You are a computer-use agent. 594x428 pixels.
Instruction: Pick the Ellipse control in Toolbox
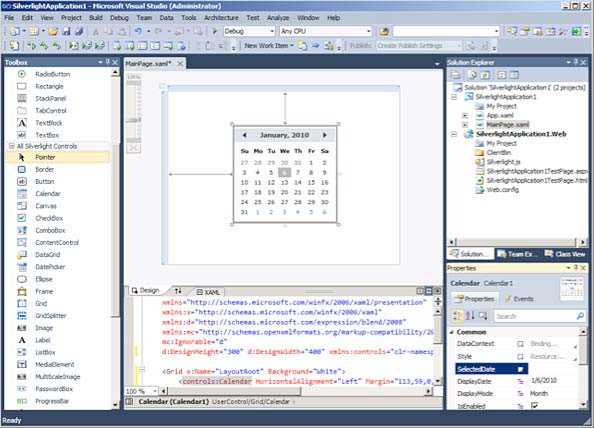[x=44, y=279]
